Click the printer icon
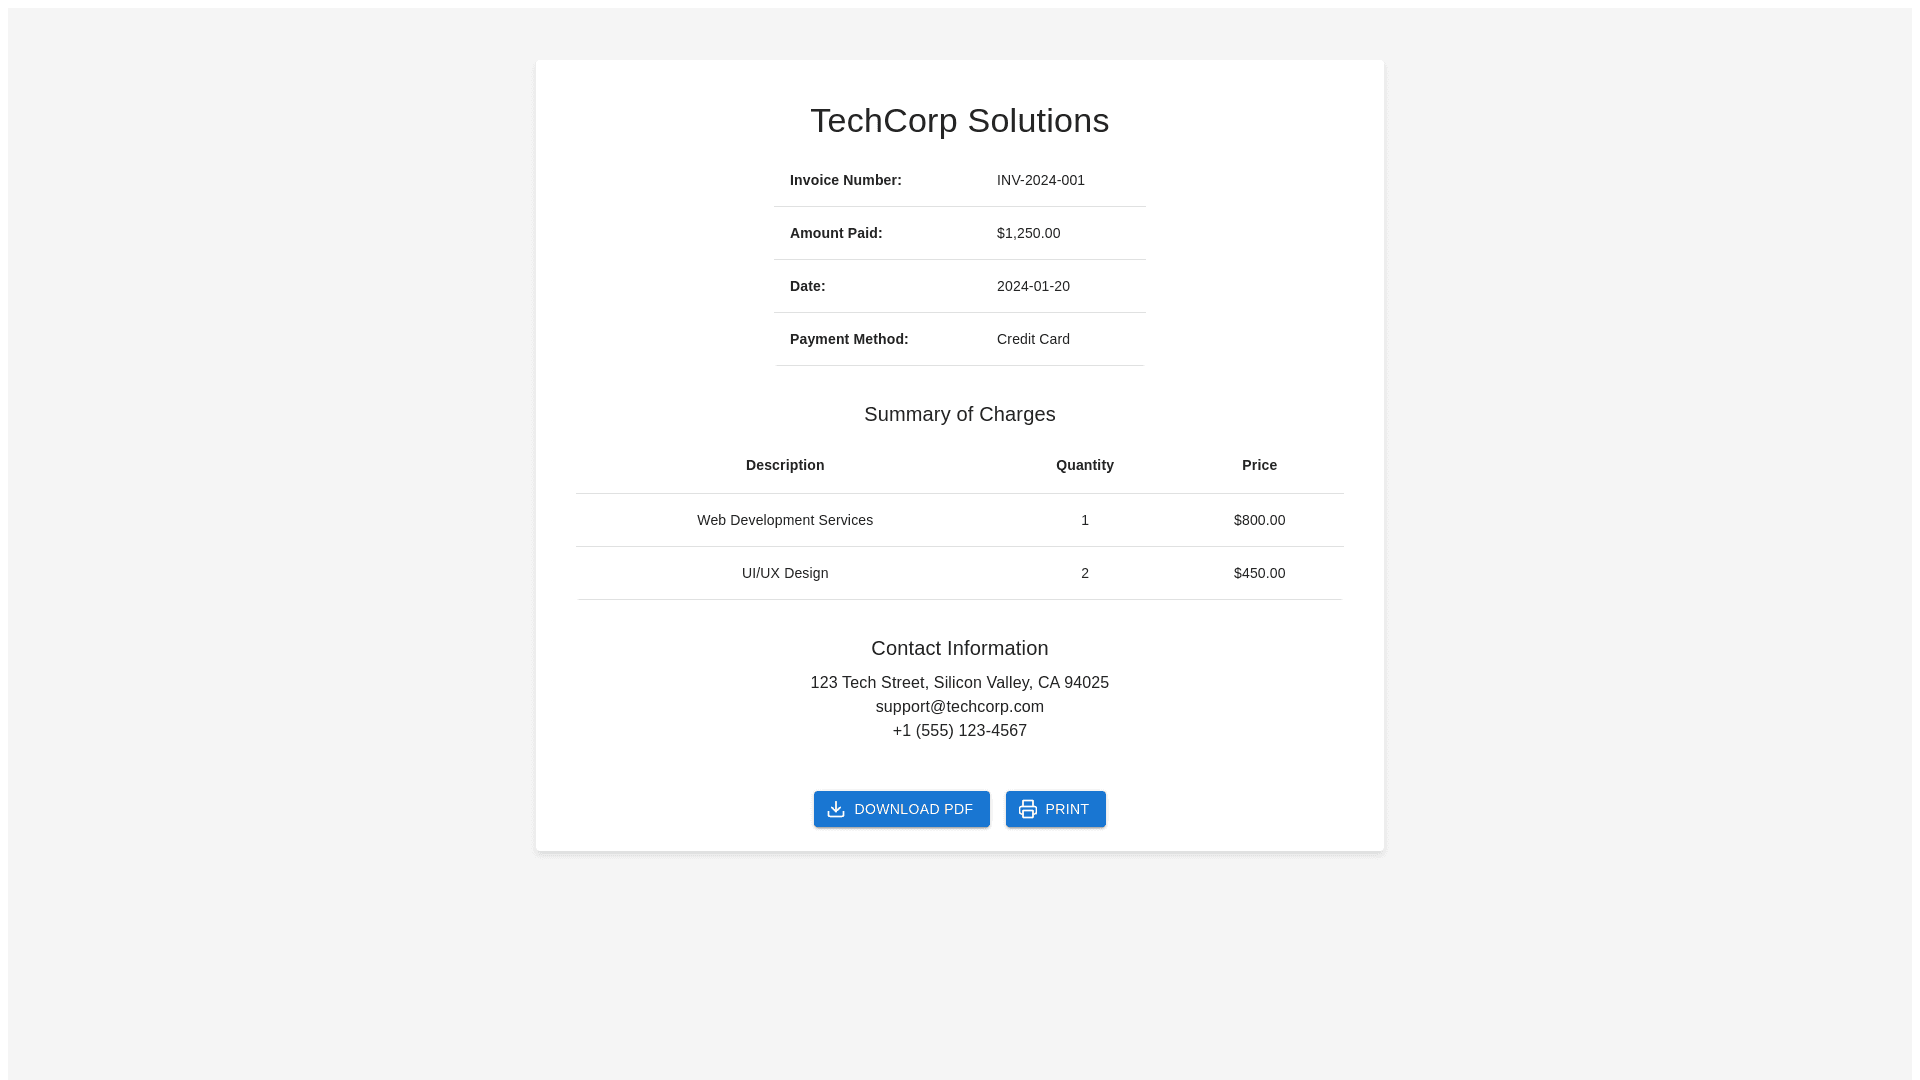The height and width of the screenshot is (1080, 1920). [1028, 809]
